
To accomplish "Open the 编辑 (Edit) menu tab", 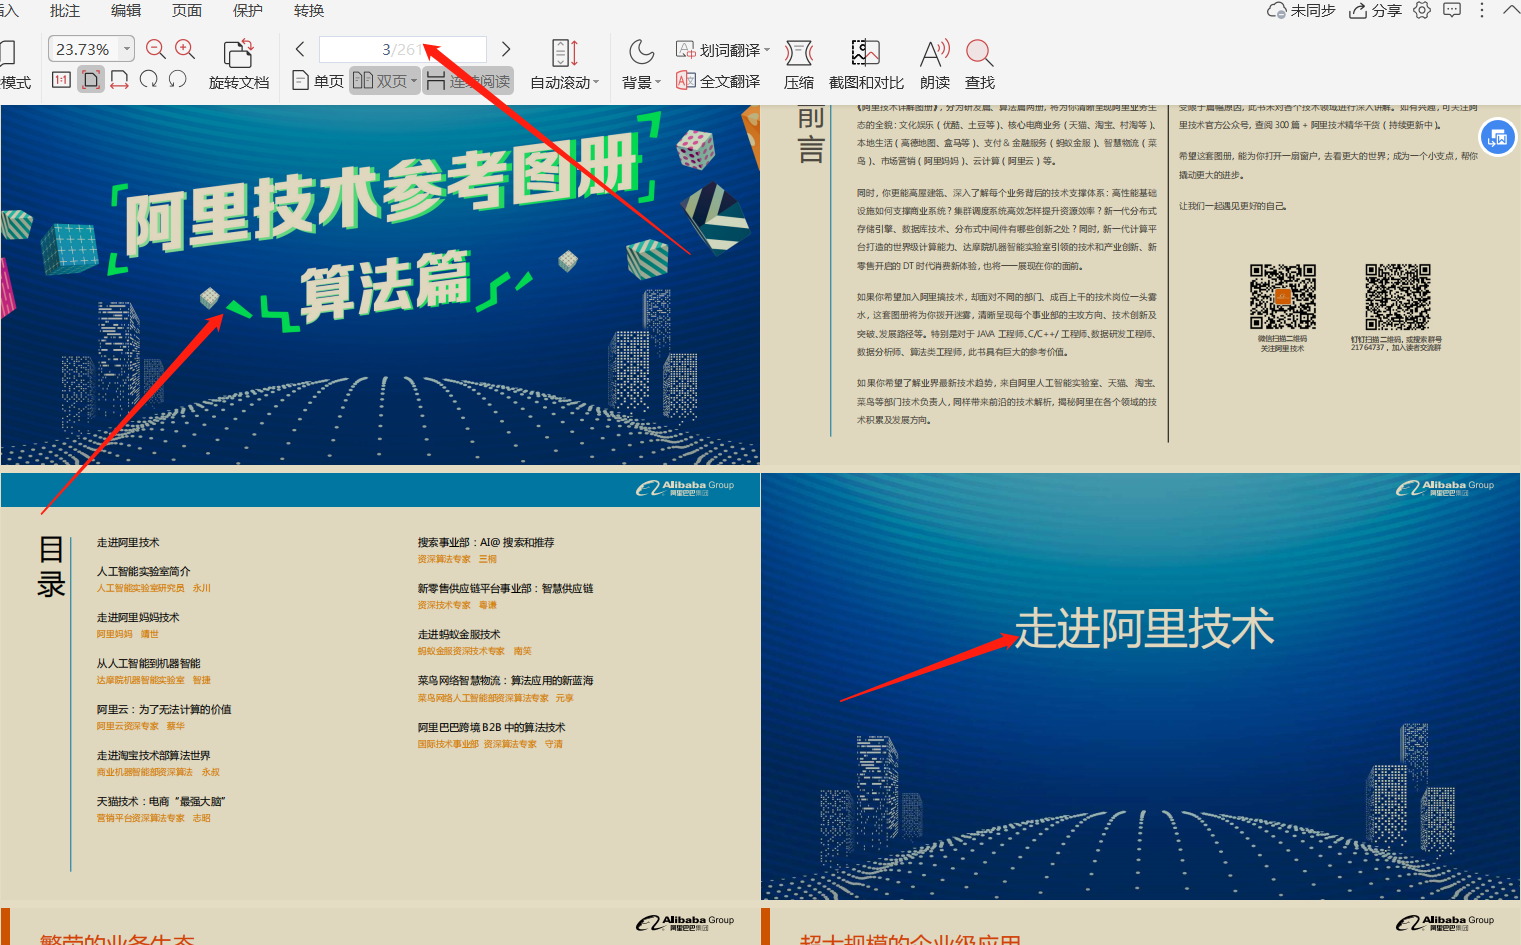I will [126, 10].
